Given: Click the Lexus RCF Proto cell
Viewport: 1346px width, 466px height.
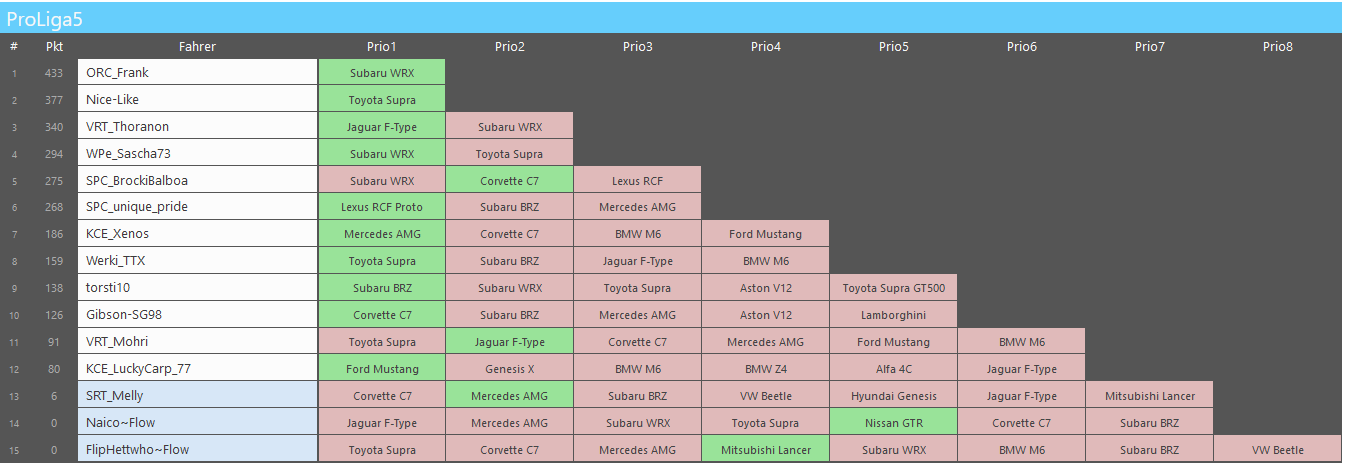Looking at the screenshot, I should pos(381,207).
